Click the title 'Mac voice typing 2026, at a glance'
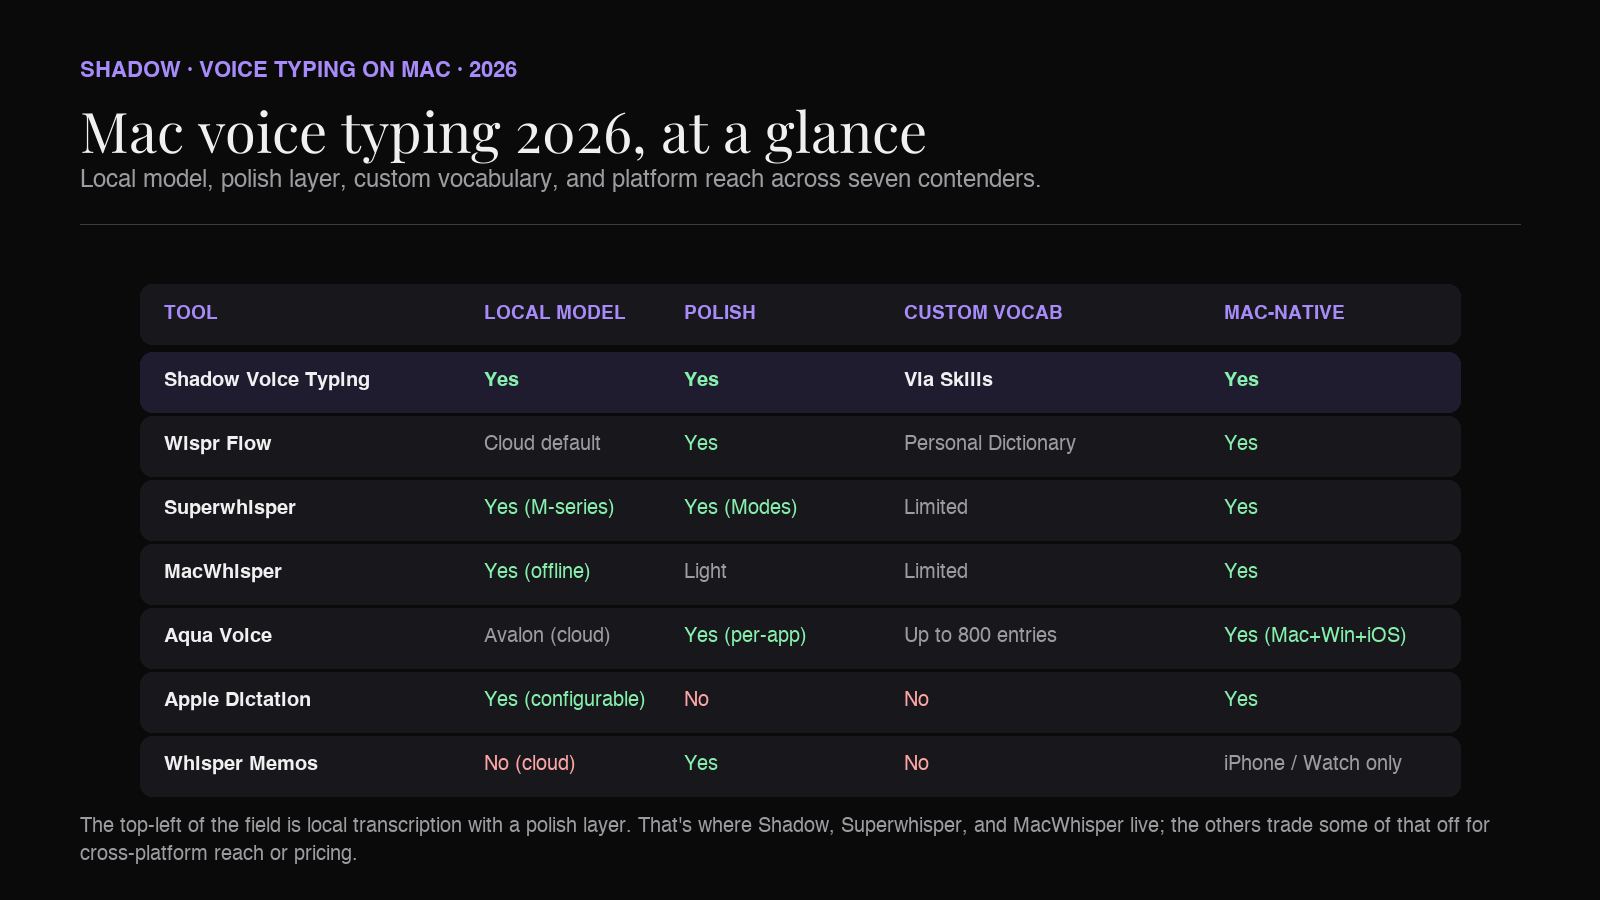Screen dimensions: 1600x900 pyautogui.click(x=503, y=134)
